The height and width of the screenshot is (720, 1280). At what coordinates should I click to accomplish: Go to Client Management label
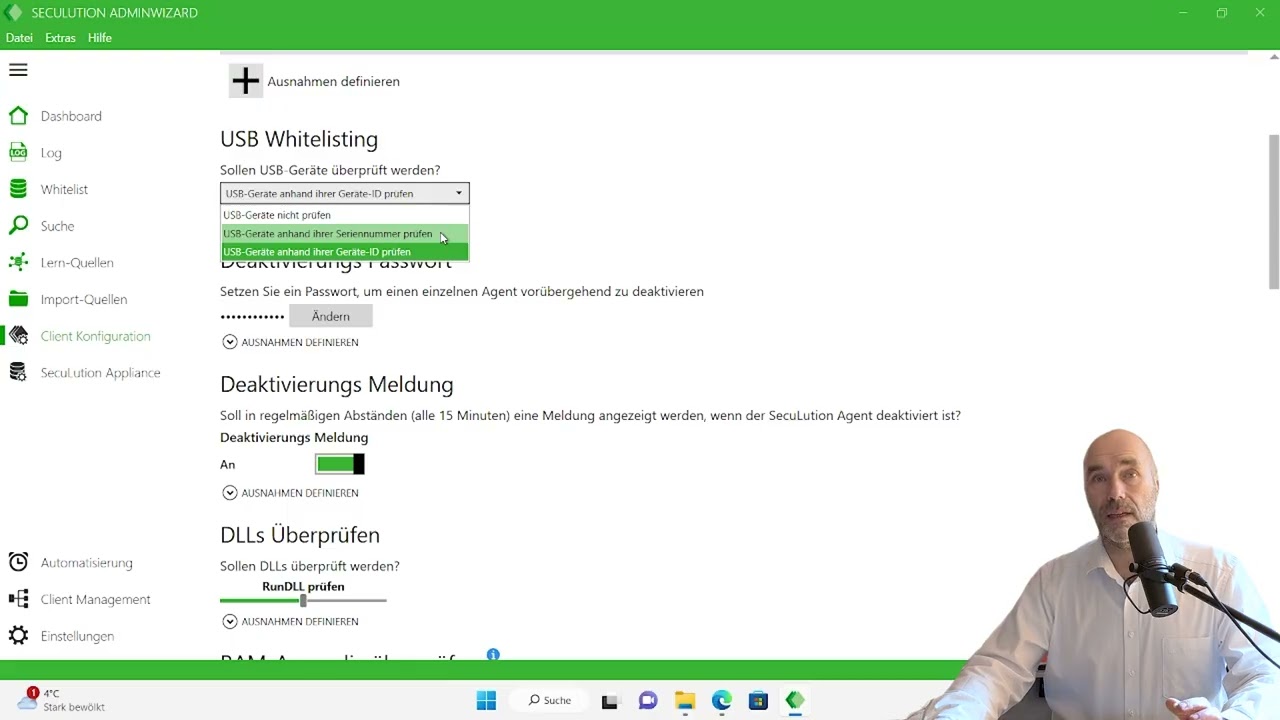[96, 599]
